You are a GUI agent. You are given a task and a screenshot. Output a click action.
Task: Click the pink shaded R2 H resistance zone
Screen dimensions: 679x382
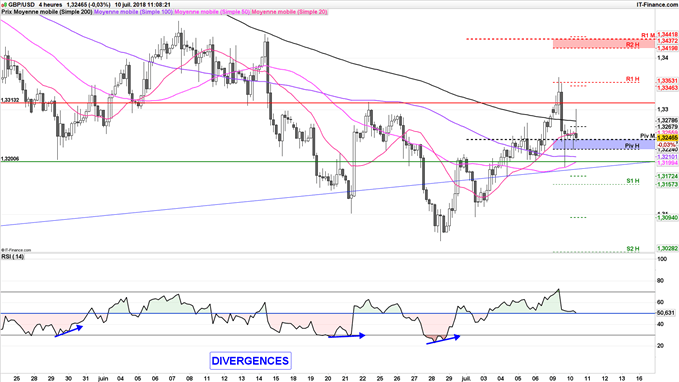point(604,44)
